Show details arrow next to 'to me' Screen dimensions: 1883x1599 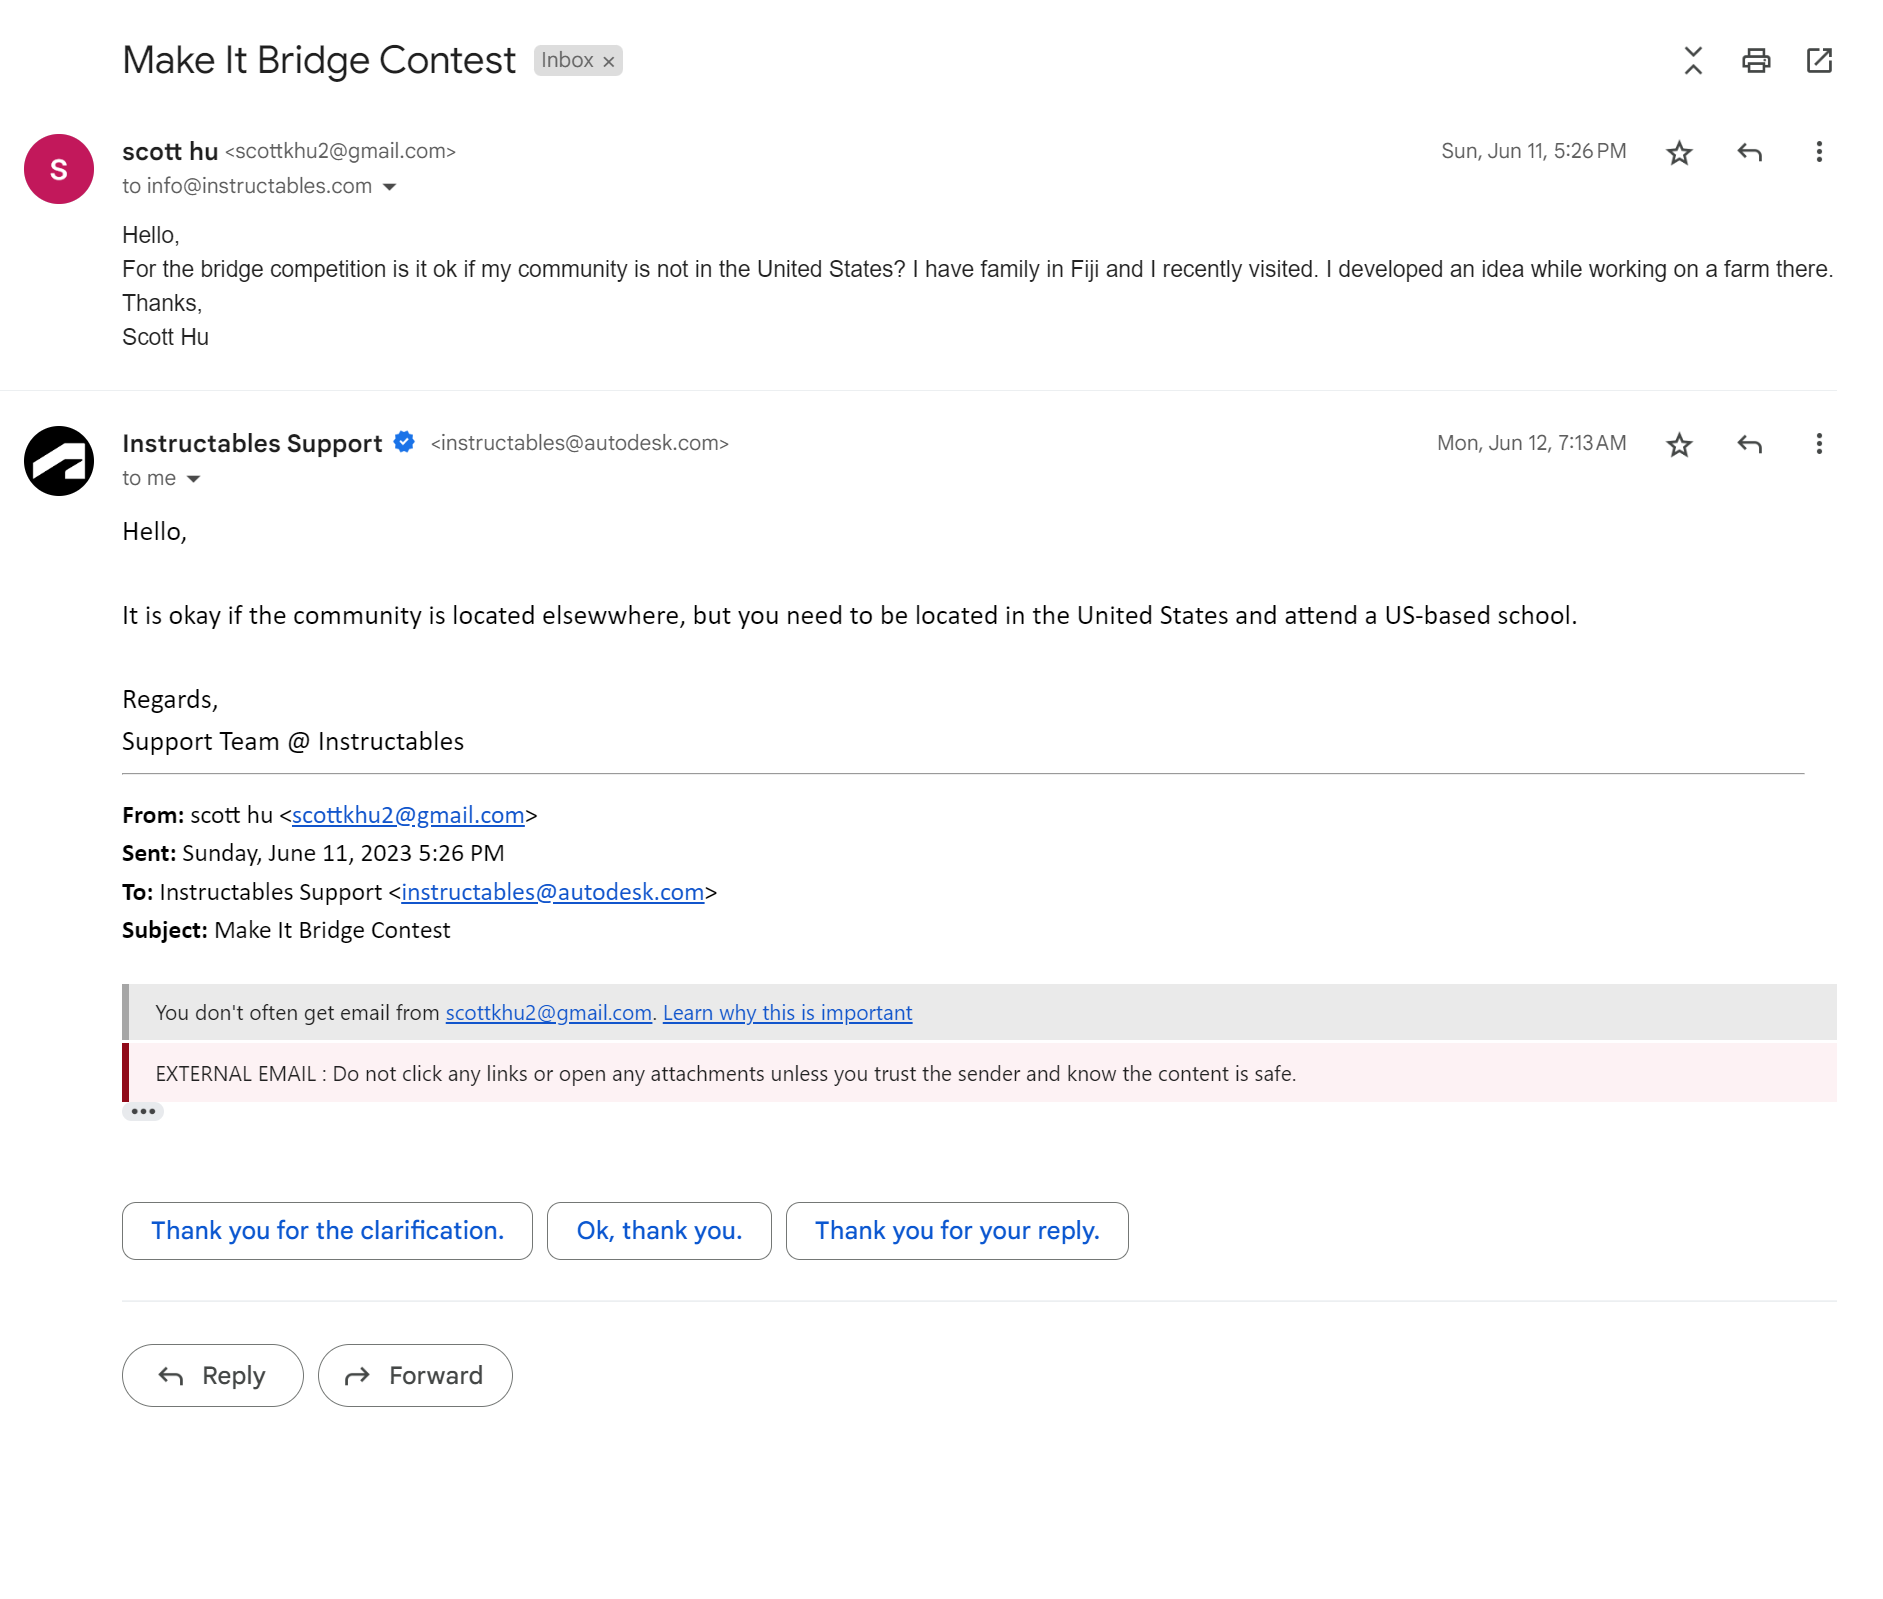point(193,479)
